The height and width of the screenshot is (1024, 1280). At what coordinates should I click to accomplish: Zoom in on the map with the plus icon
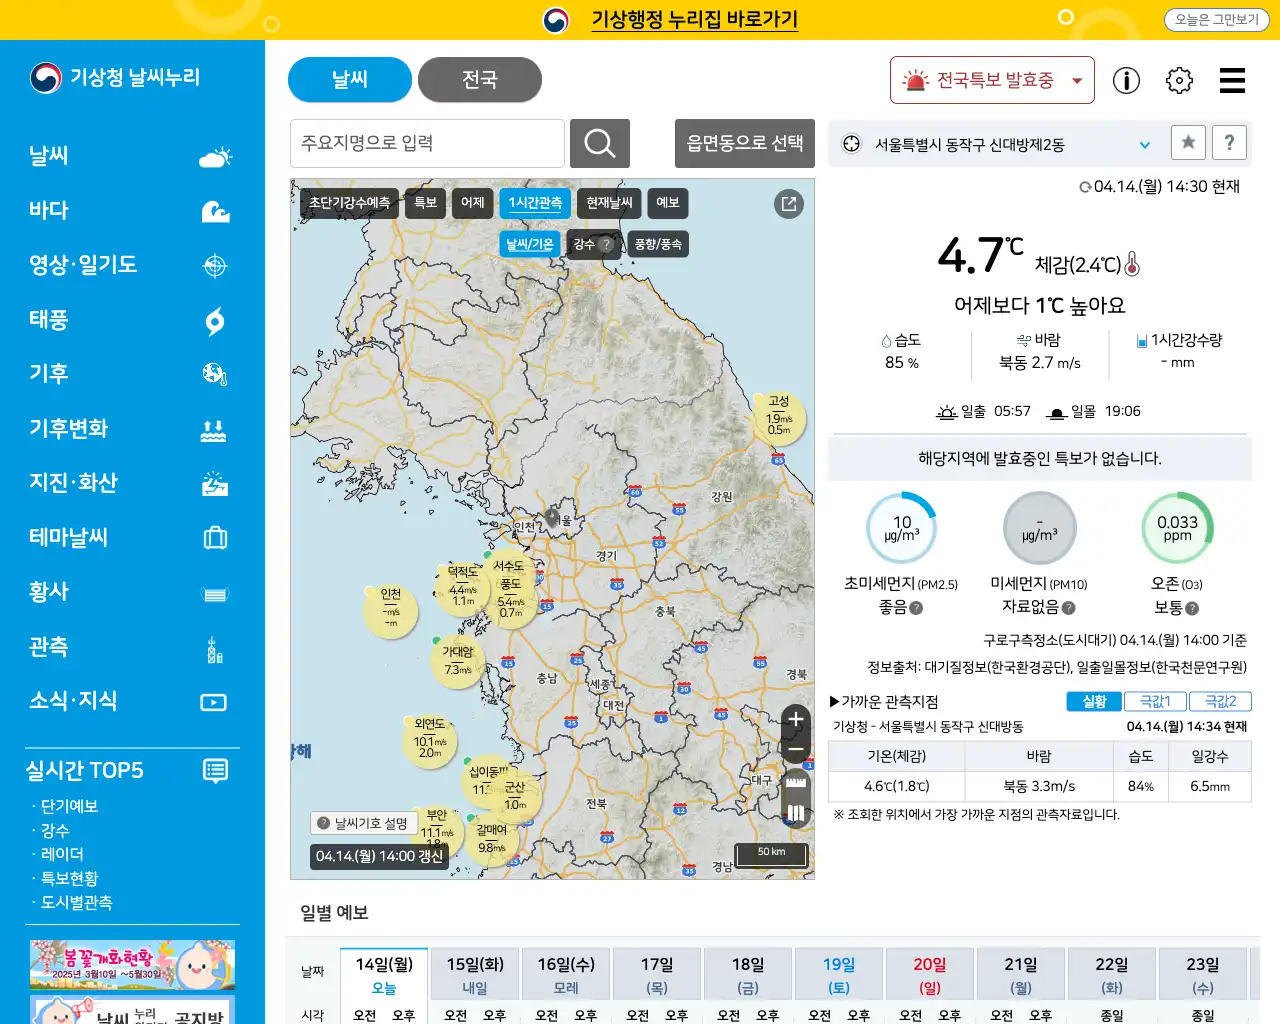795,719
